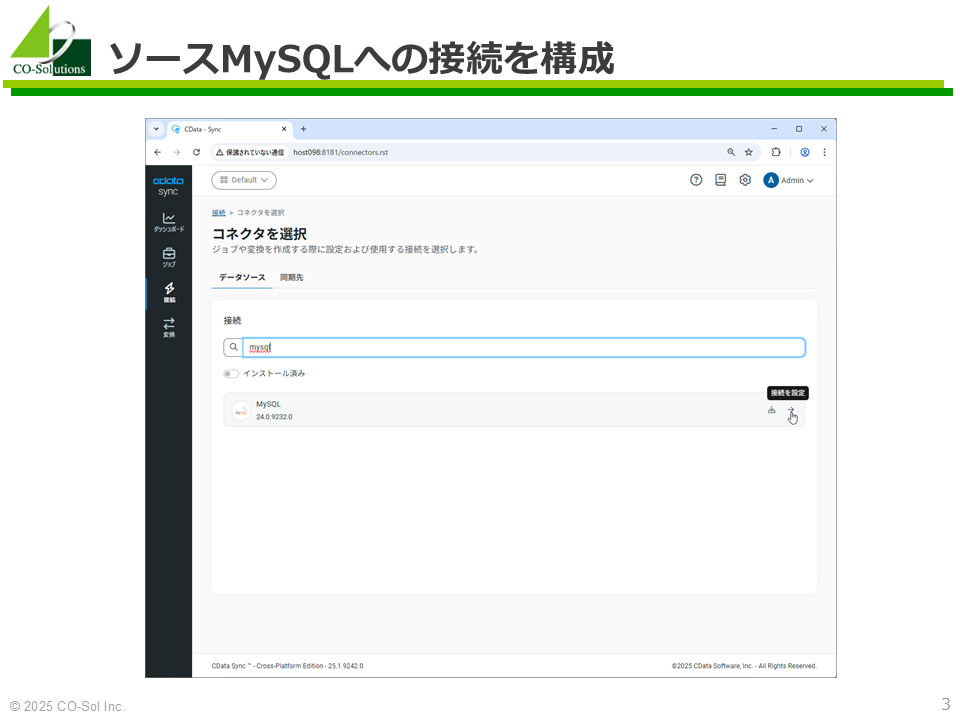Open the browser tab search chevron
Viewport: 960px width, 720px height.
point(156,129)
